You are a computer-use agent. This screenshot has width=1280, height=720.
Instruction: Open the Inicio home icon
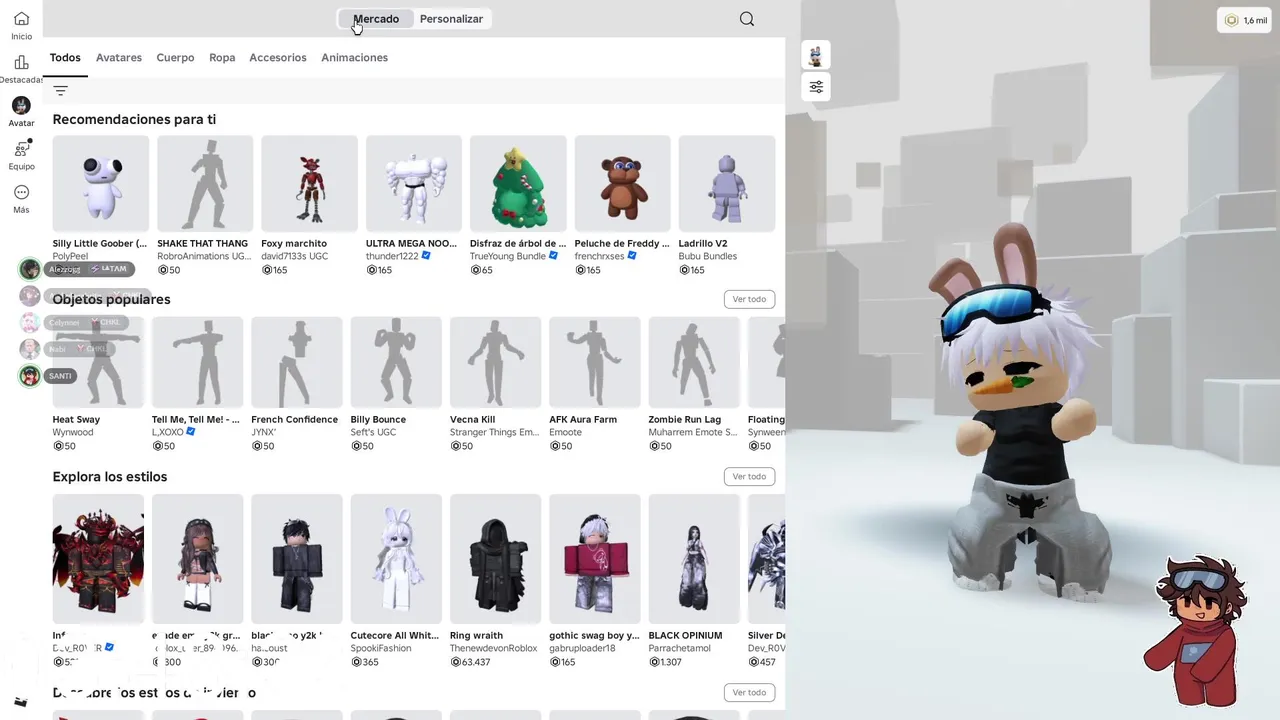point(21,19)
